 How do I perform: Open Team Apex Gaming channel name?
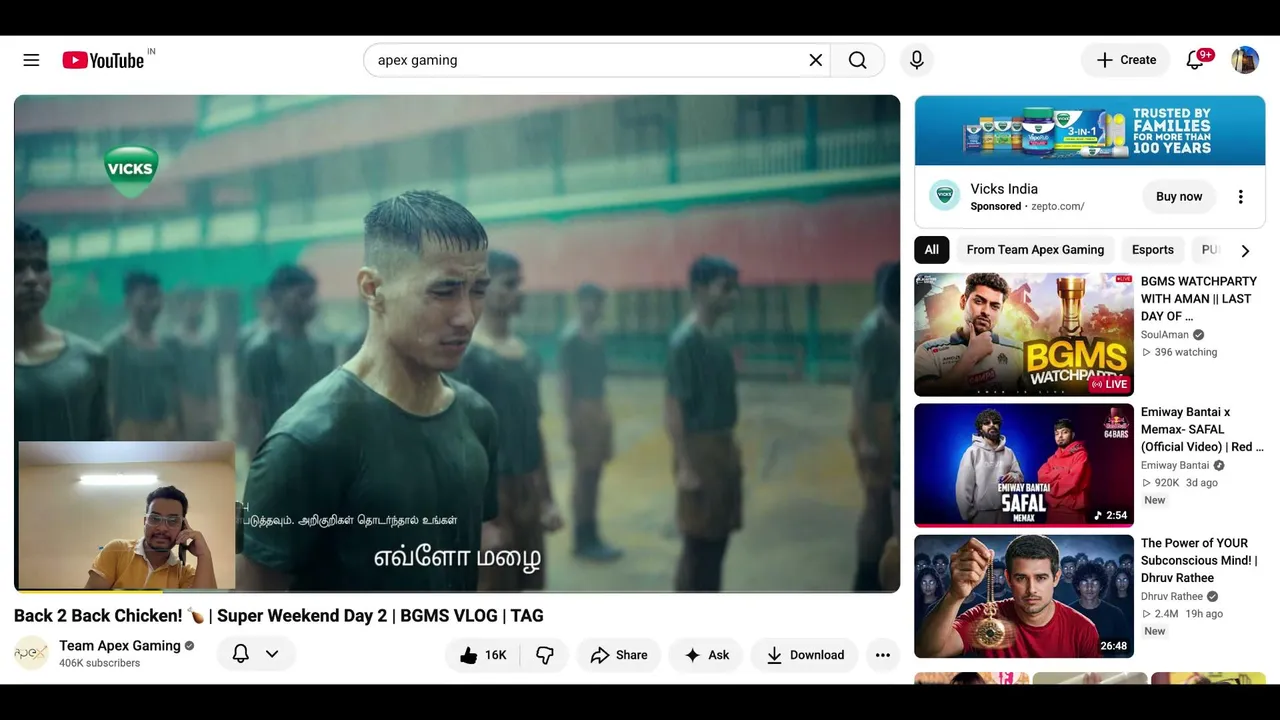point(120,646)
